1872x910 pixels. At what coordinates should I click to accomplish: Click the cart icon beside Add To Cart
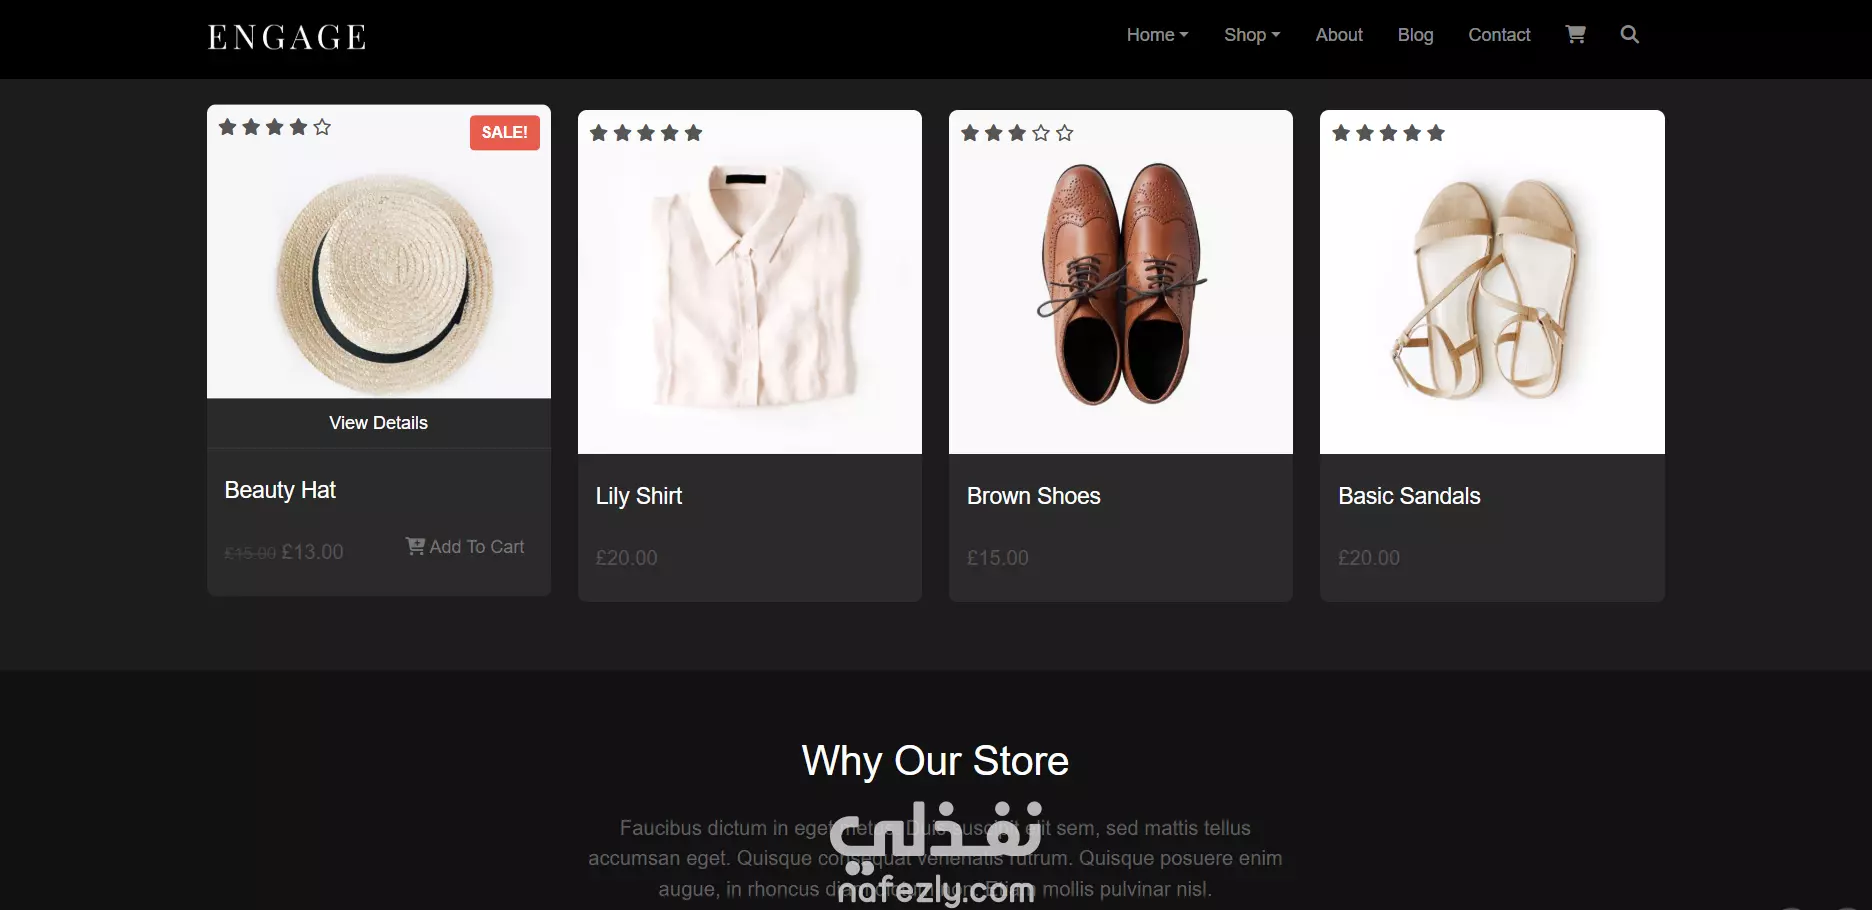[415, 546]
